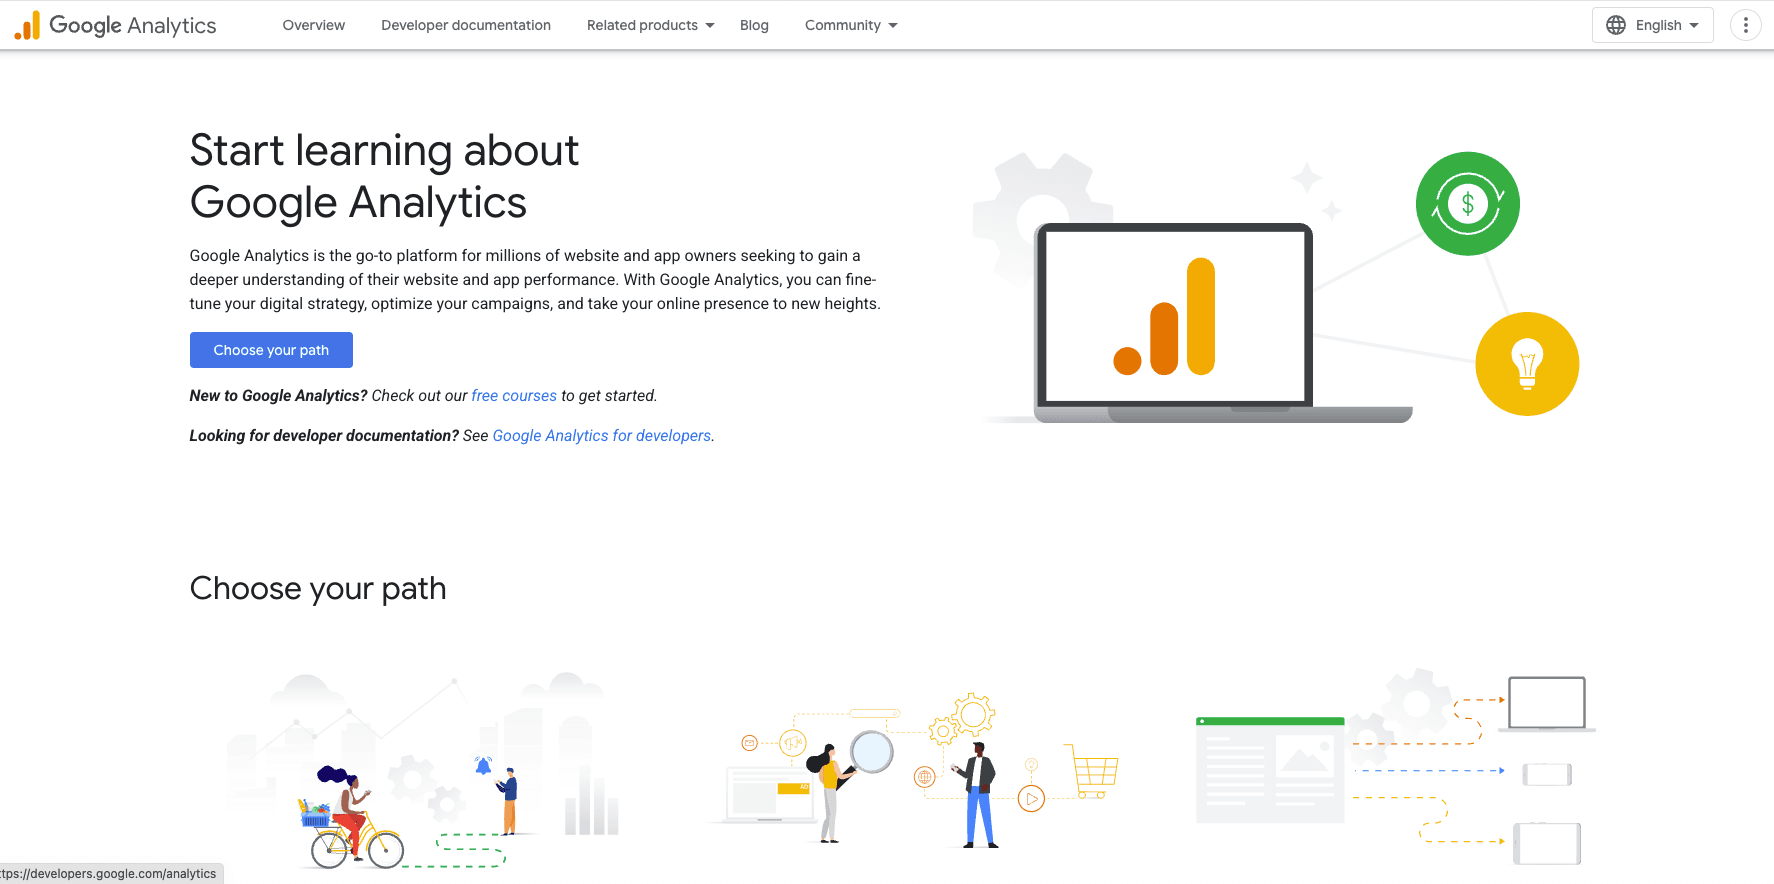Click the Community dropdown arrow
Image resolution: width=1774 pixels, height=884 pixels.
pyautogui.click(x=893, y=25)
